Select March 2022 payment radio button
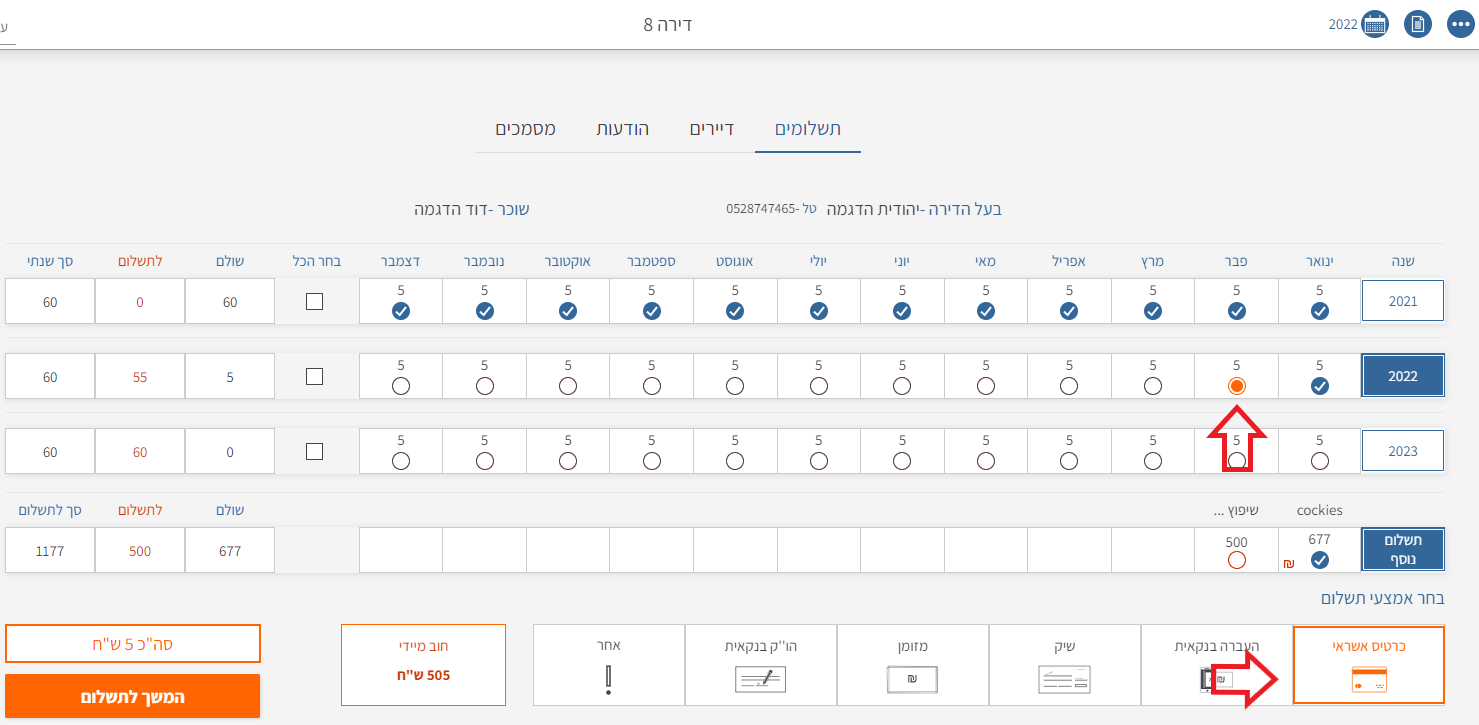1479x725 pixels. click(1153, 386)
